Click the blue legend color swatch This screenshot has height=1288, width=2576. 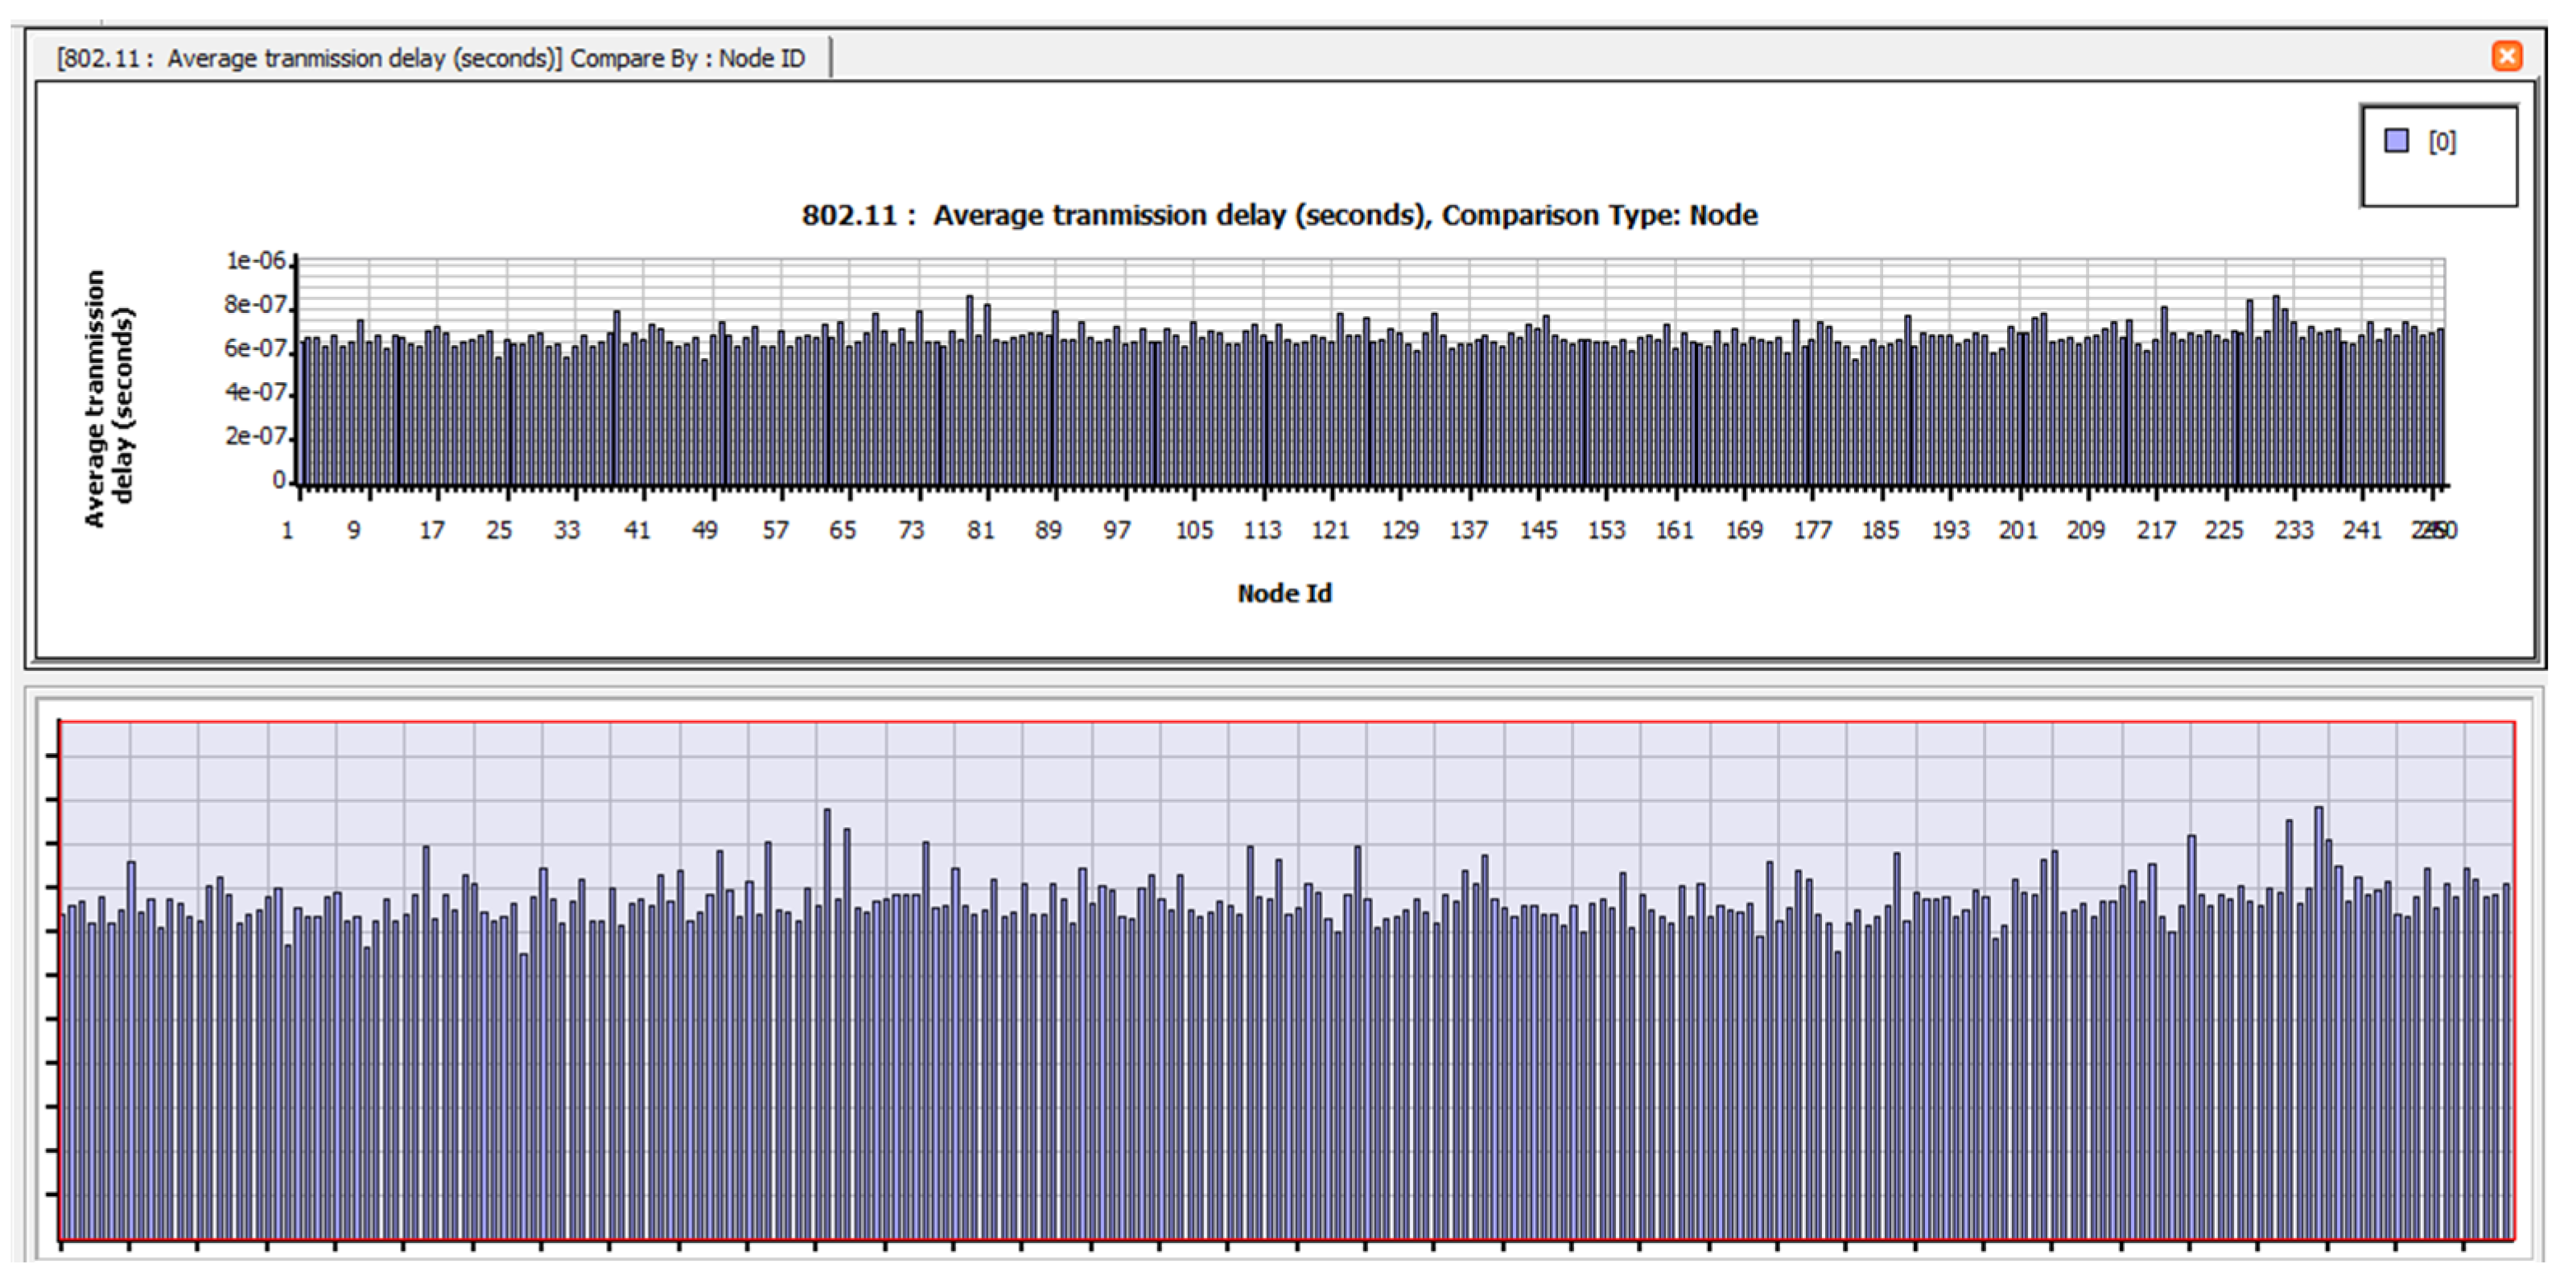coord(2396,141)
